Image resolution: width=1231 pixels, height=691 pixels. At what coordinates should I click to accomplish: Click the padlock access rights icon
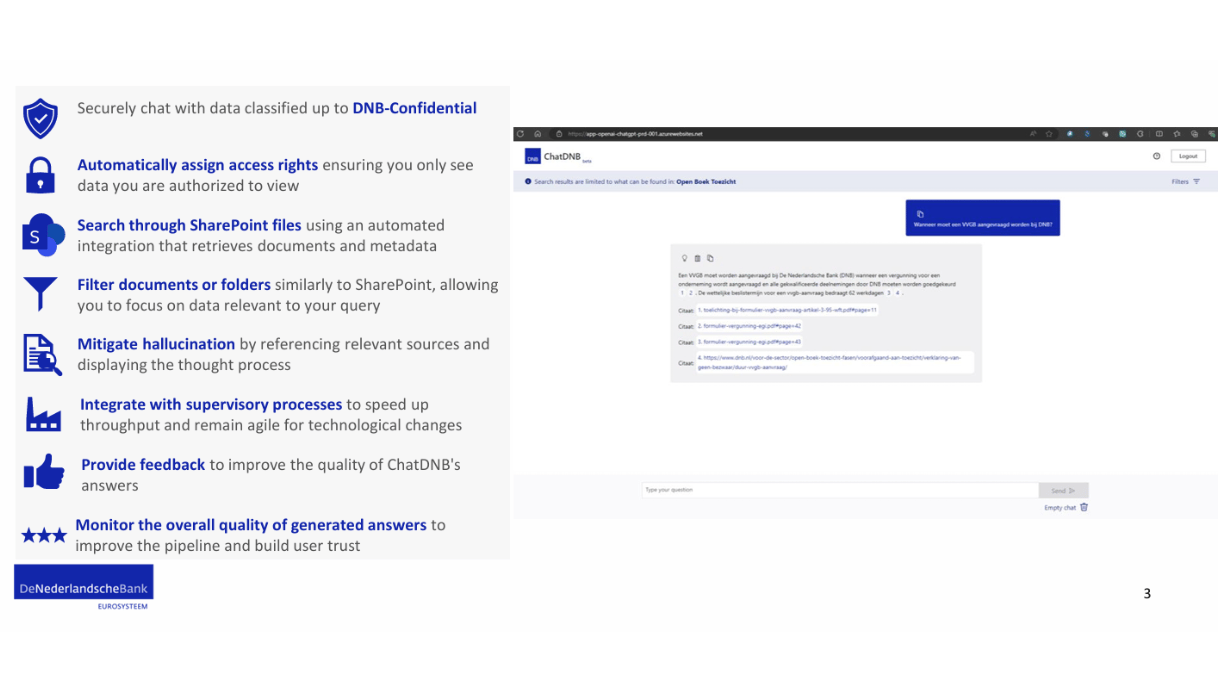40,174
